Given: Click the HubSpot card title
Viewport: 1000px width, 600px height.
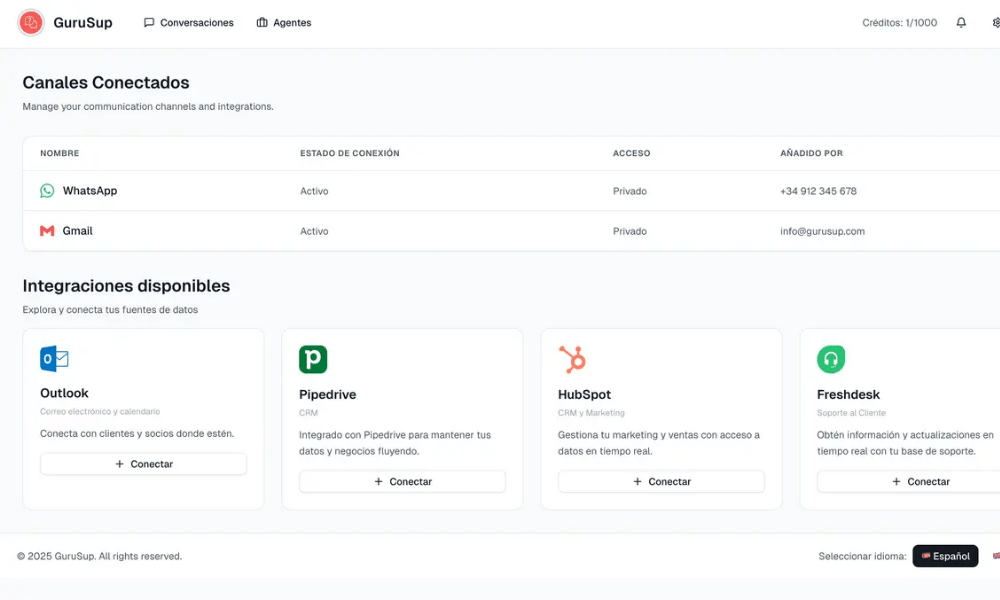Looking at the screenshot, I should click(585, 395).
